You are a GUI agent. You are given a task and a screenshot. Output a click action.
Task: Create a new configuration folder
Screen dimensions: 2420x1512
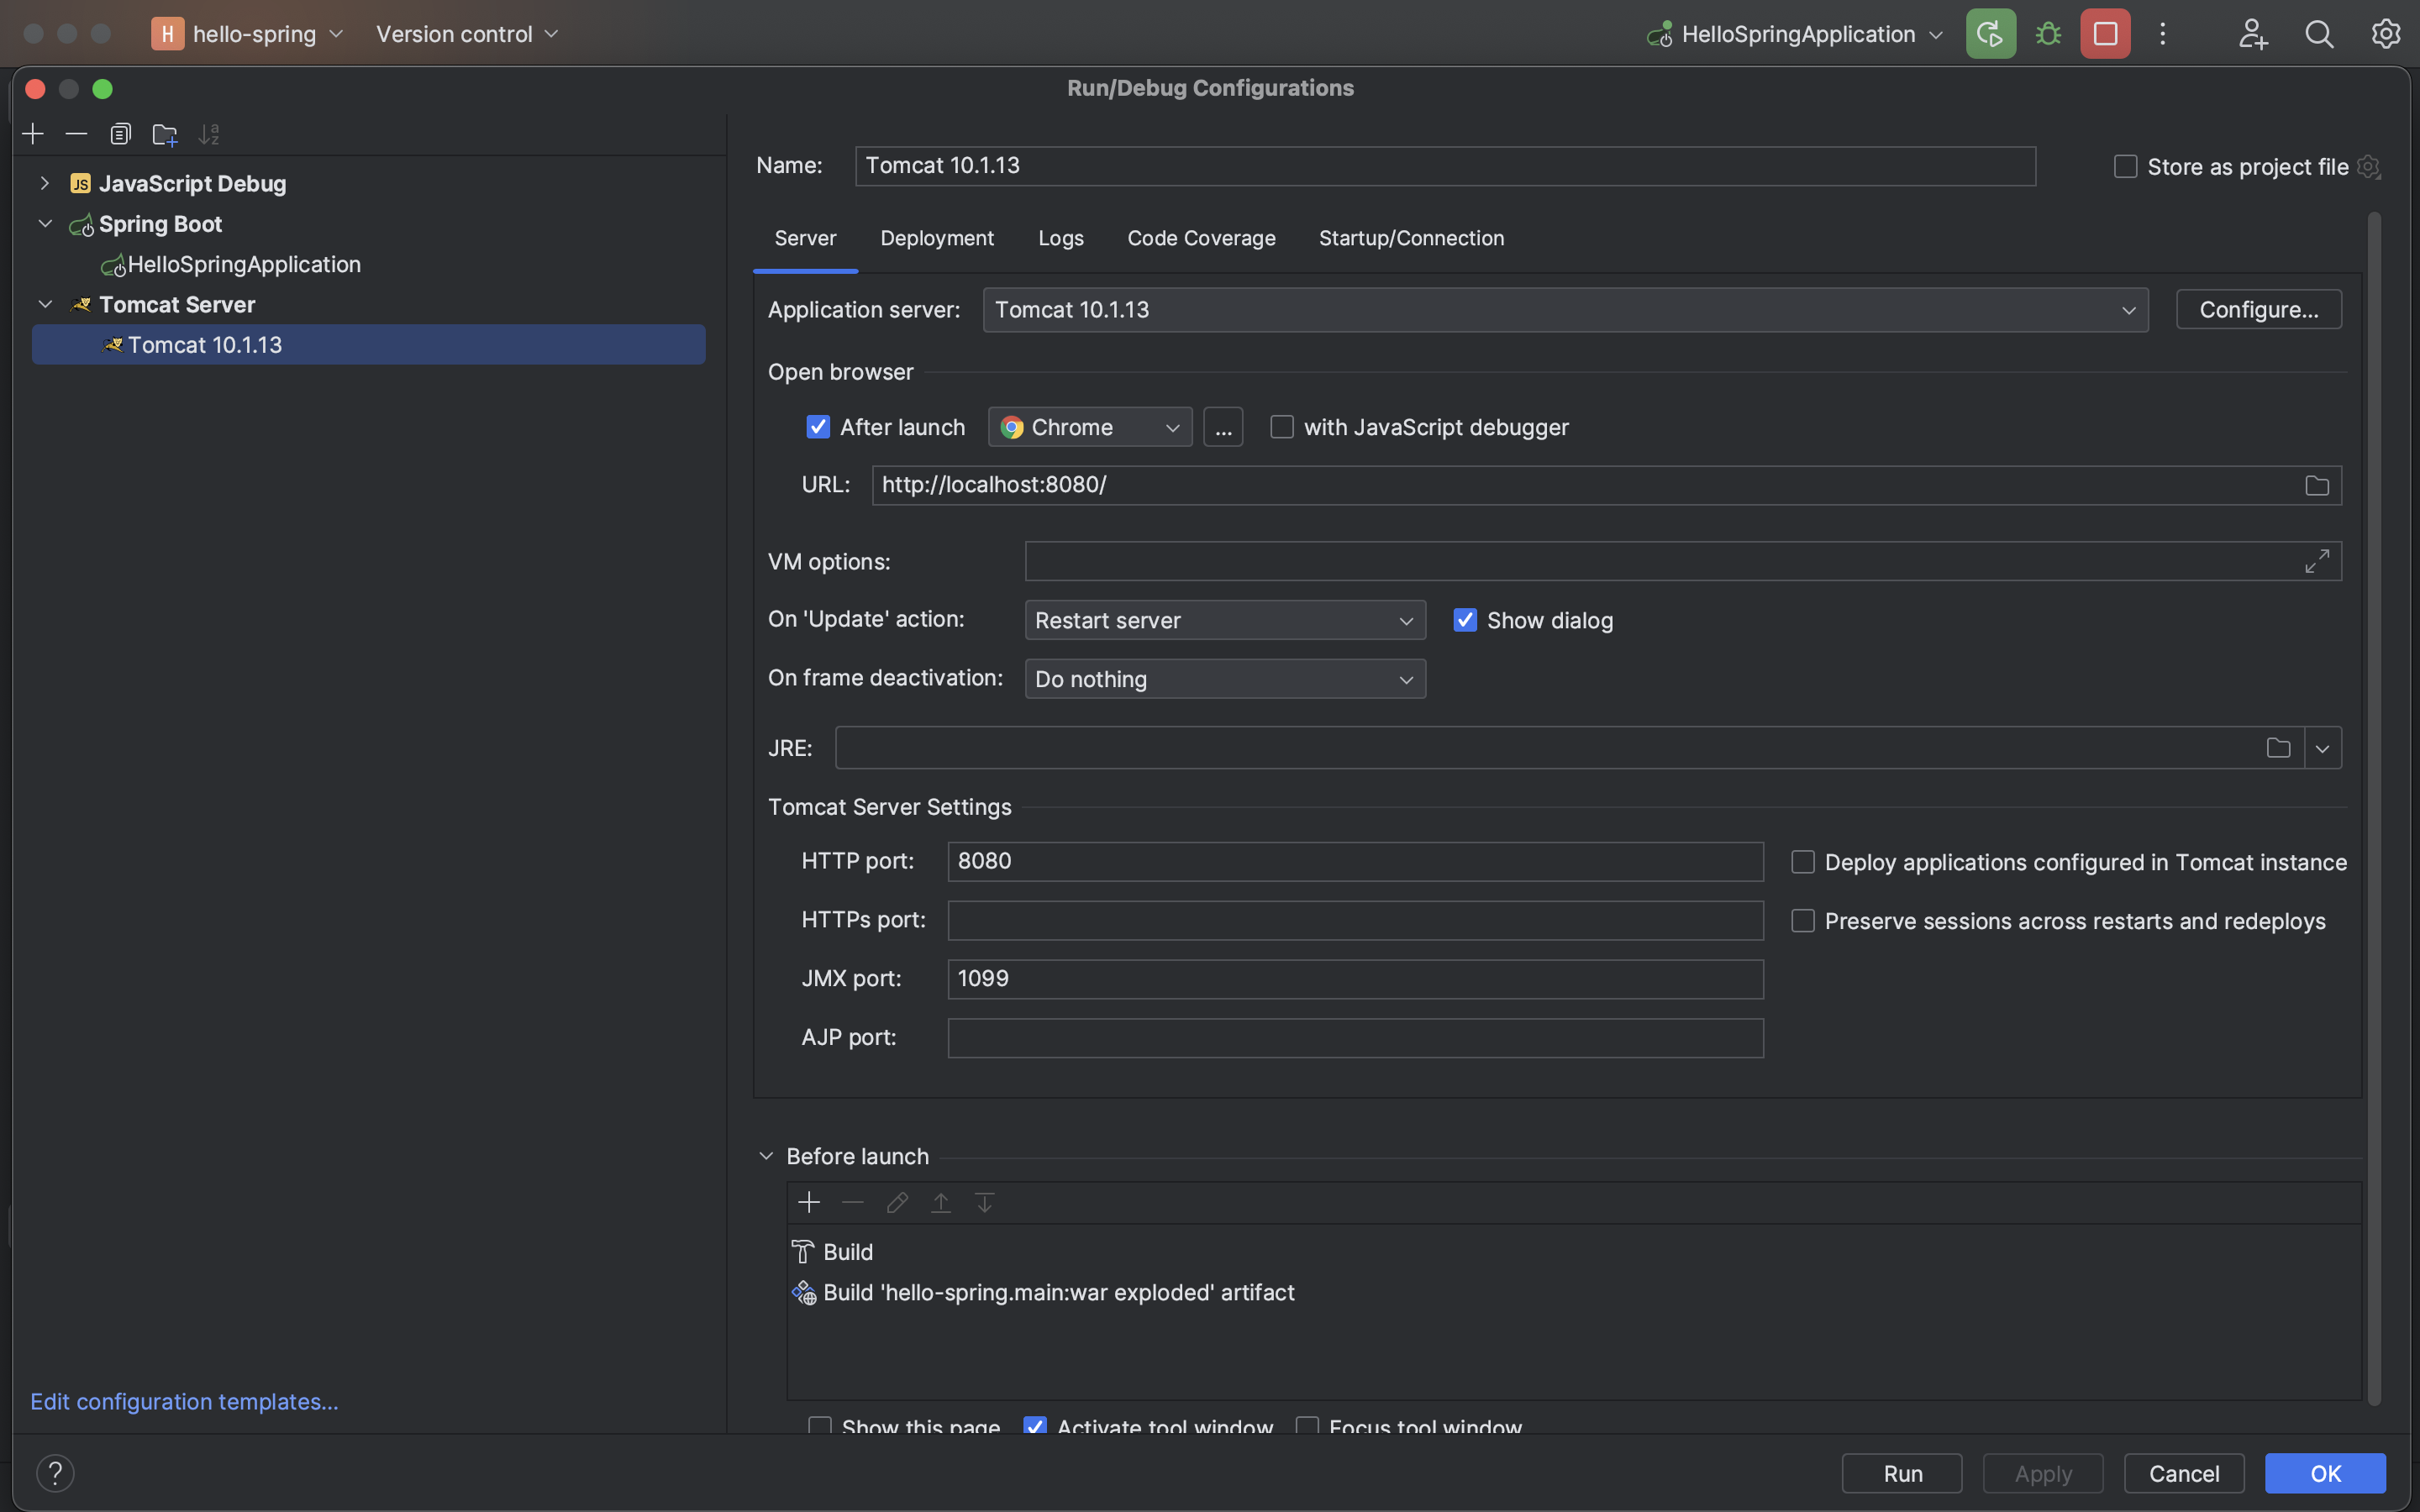(x=165, y=134)
